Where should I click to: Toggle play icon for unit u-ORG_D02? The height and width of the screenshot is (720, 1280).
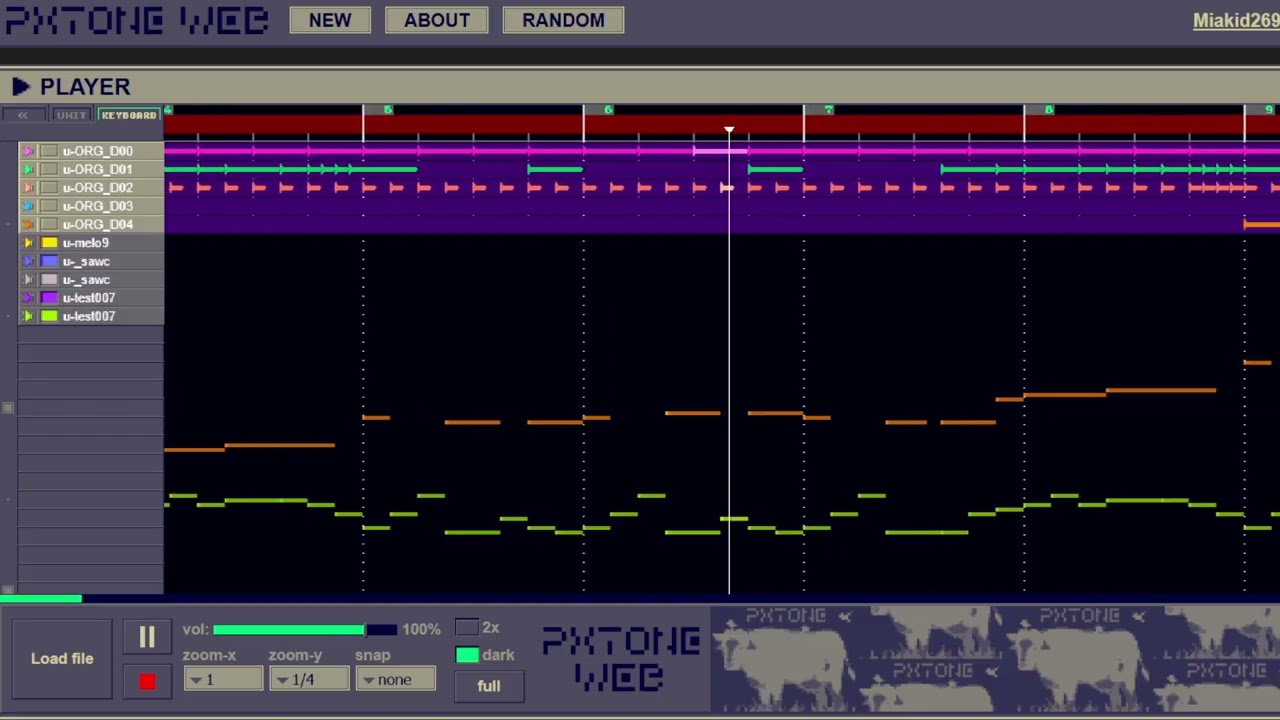[28, 187]
